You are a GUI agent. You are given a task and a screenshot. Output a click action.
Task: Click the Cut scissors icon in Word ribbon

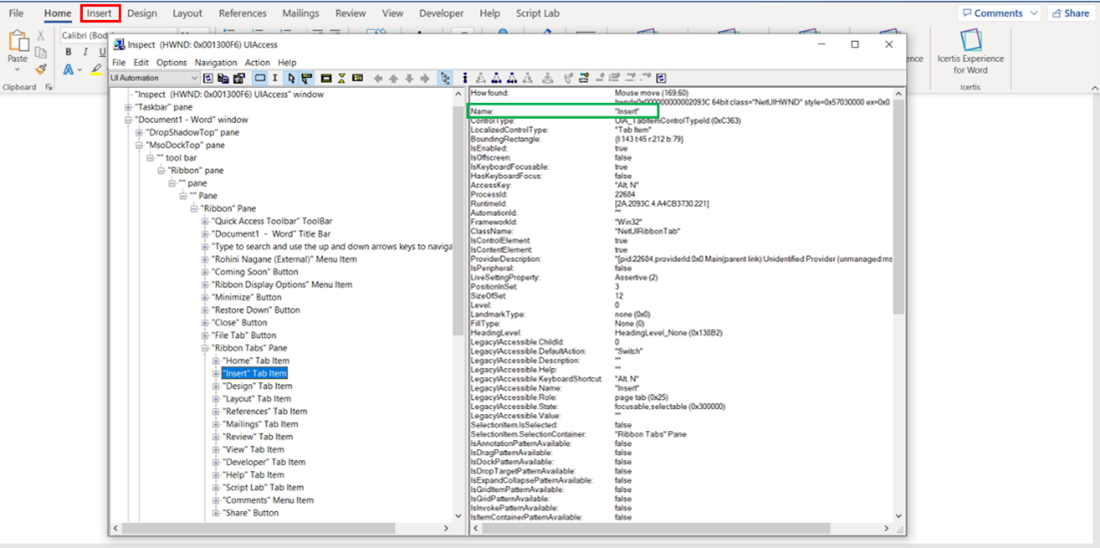point(41,35)
